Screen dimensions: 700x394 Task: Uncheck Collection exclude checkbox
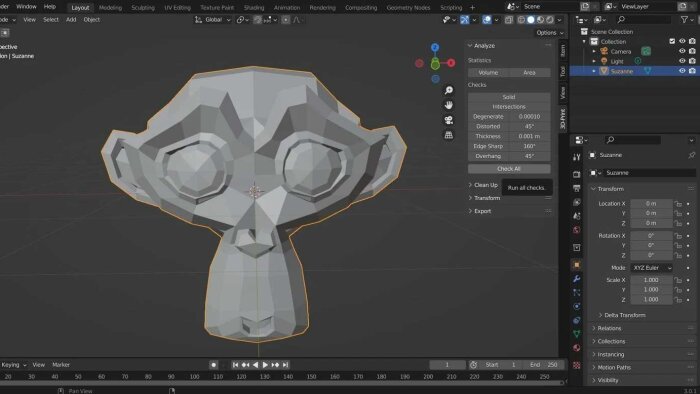(672, 41)
